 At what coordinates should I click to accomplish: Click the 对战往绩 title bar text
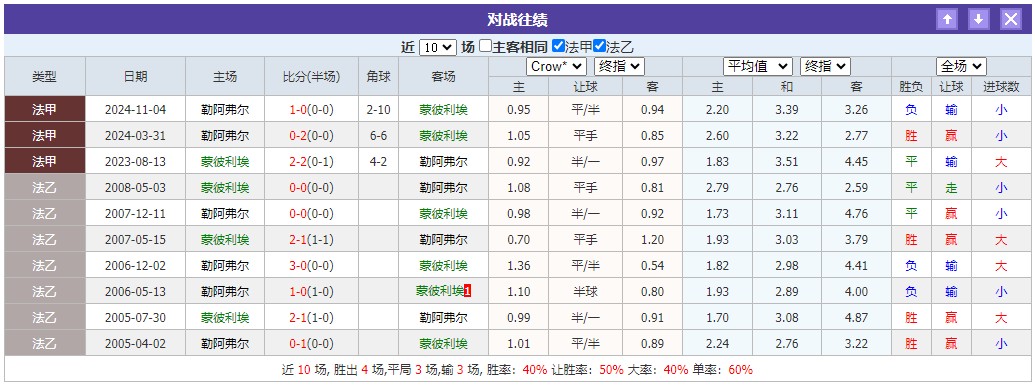518,19
